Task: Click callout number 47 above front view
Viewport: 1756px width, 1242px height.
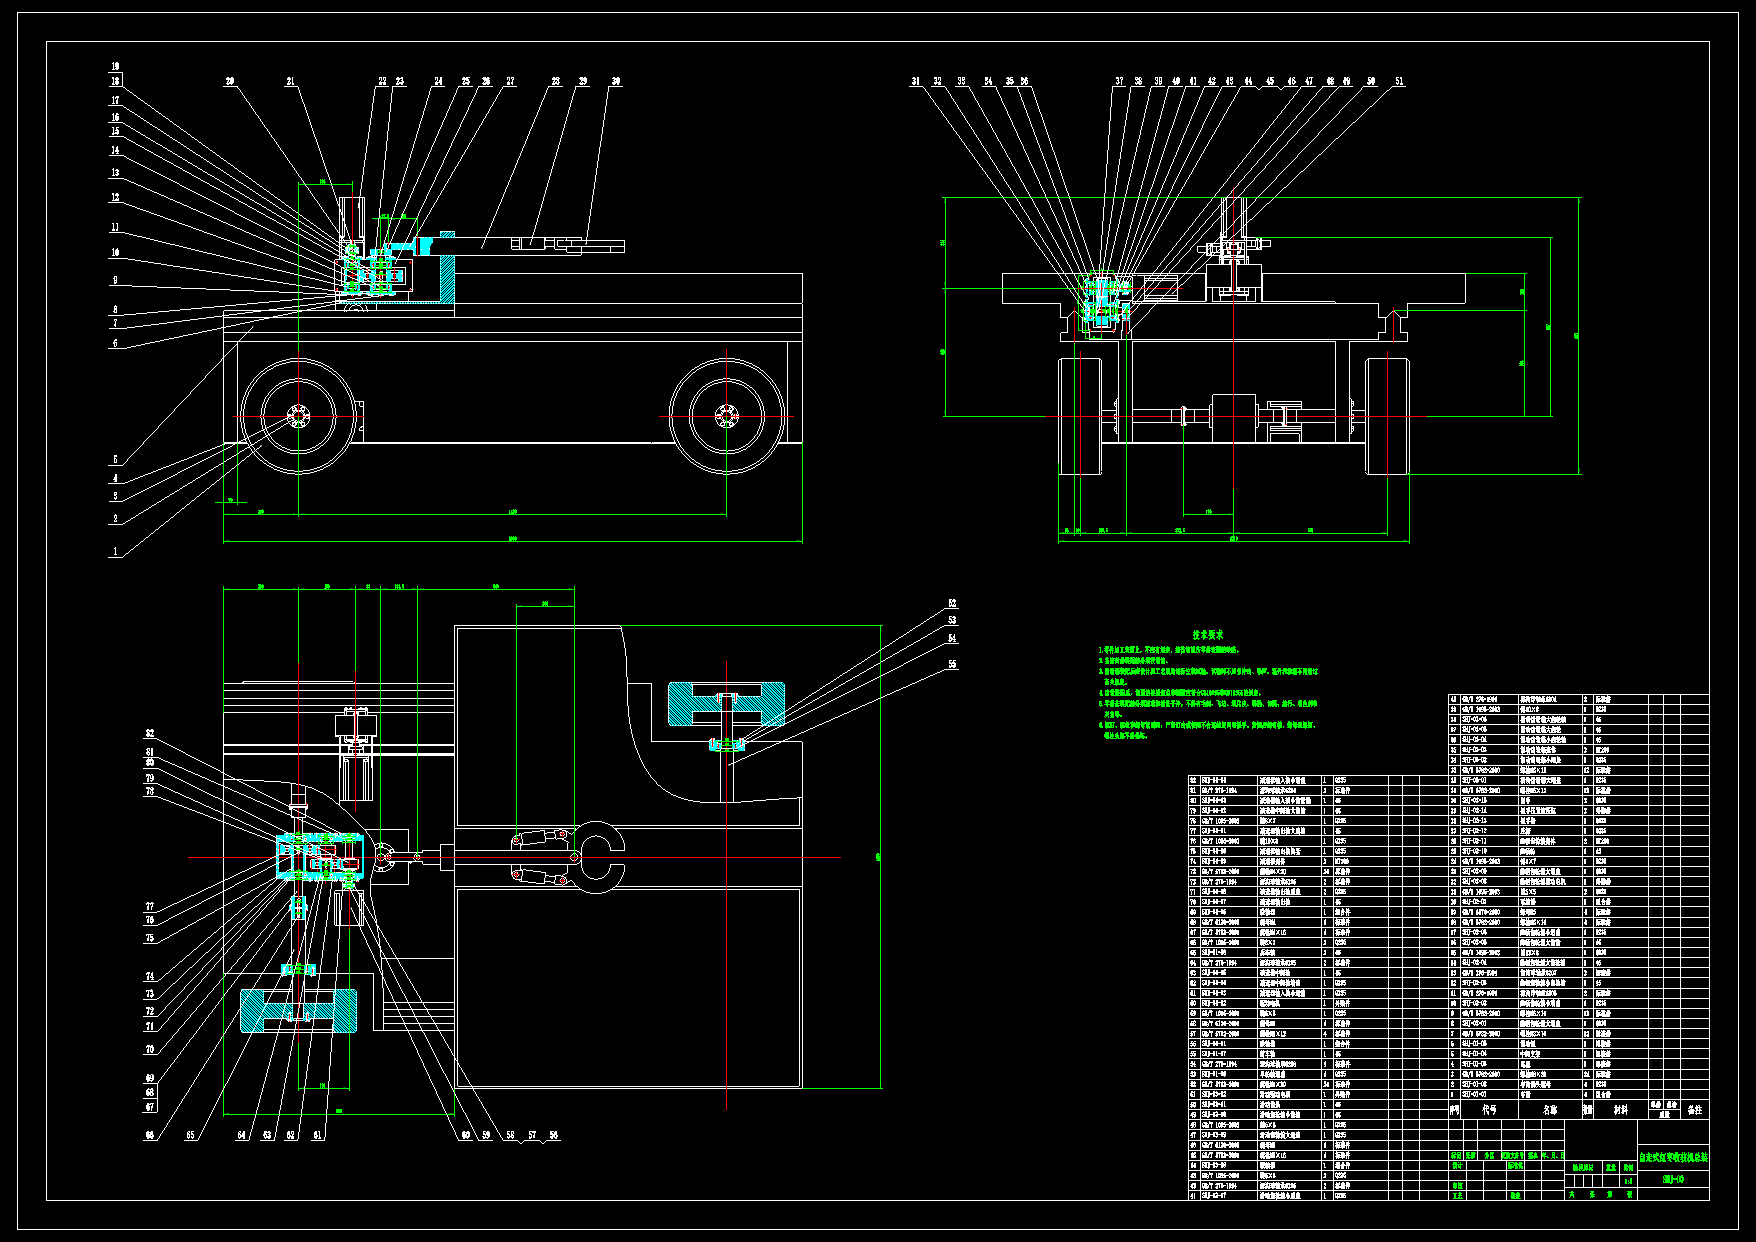Action: pyautogui.click(x=1309, y=82)
